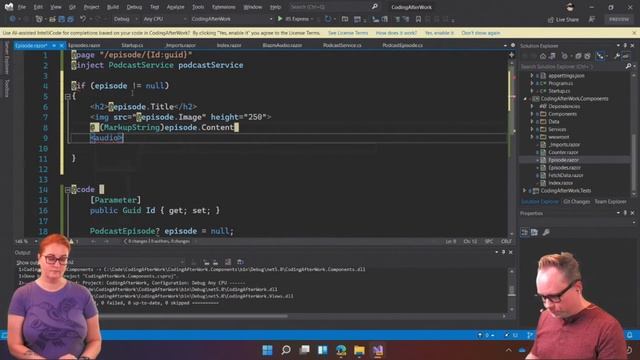Collapse CodingAfterWork.Components project node
The width and height of the screenshot is (640, 360).
point(525,99)
